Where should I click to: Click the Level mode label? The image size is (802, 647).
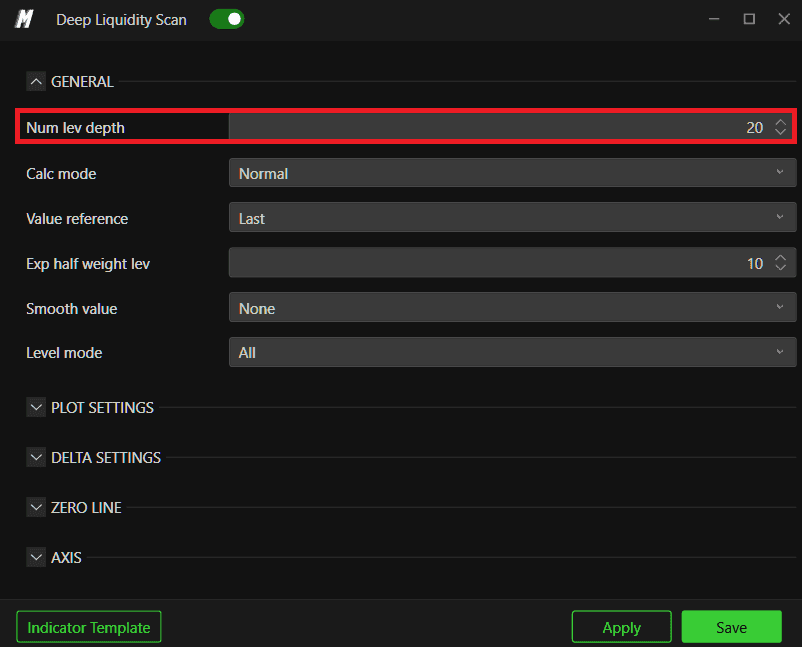64,353
